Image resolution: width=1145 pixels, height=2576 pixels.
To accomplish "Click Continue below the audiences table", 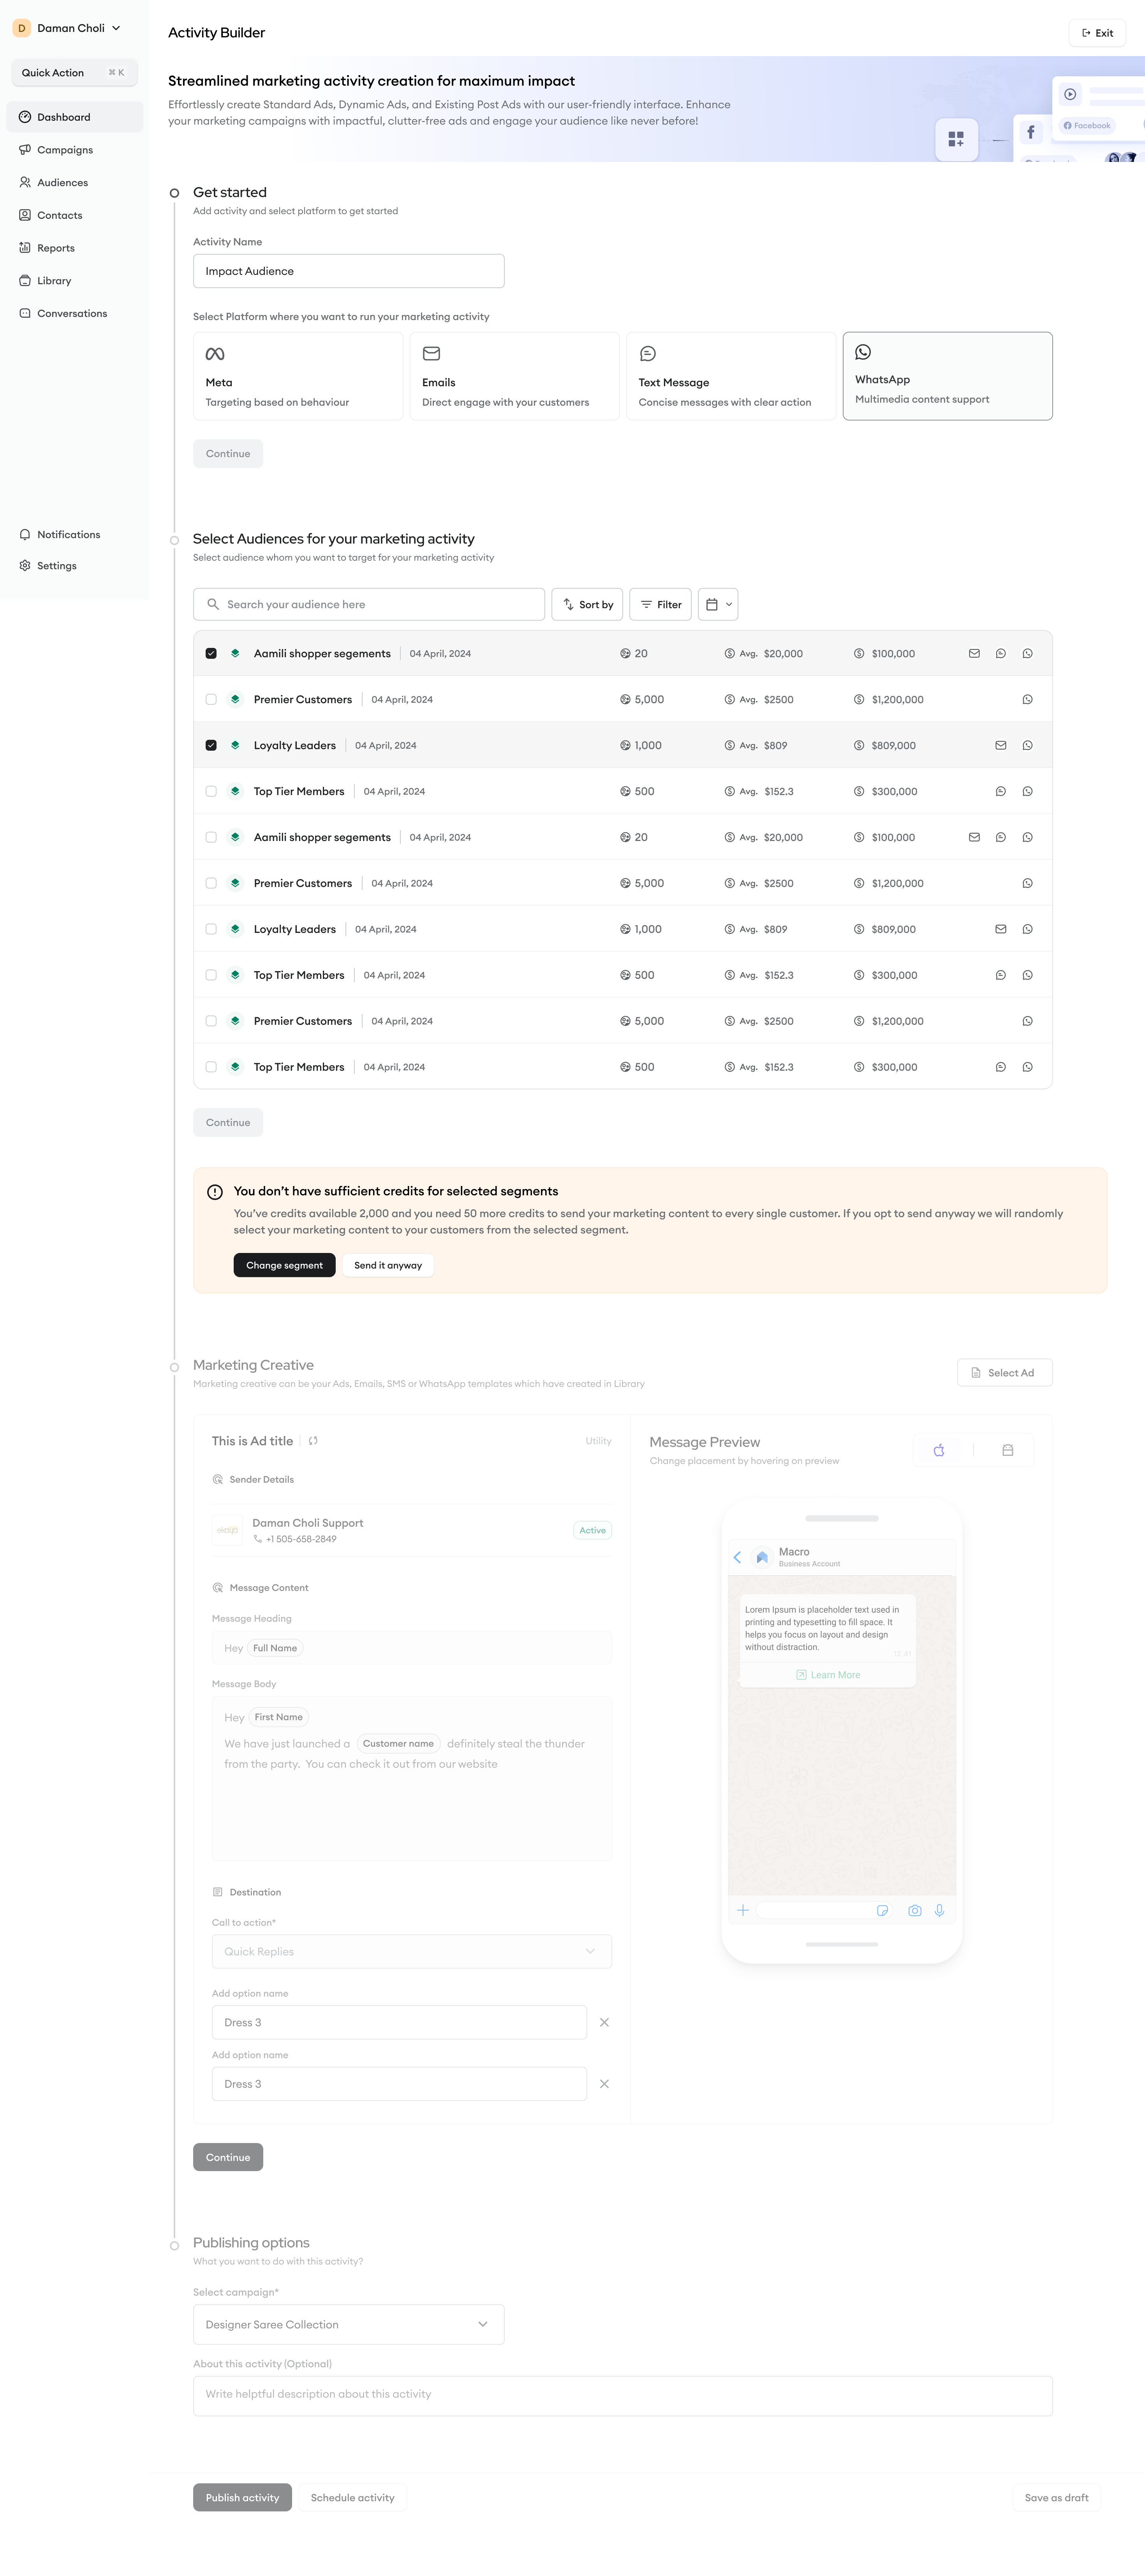I will 228,1123.
